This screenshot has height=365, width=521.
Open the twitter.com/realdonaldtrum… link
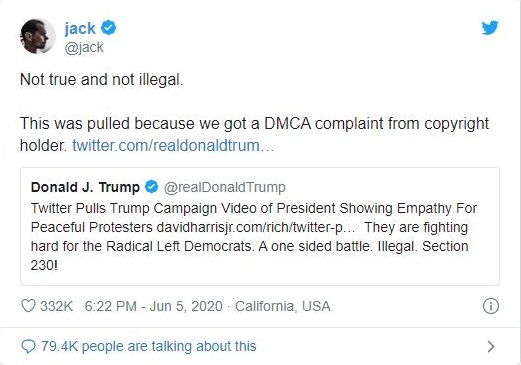point(173,145)
